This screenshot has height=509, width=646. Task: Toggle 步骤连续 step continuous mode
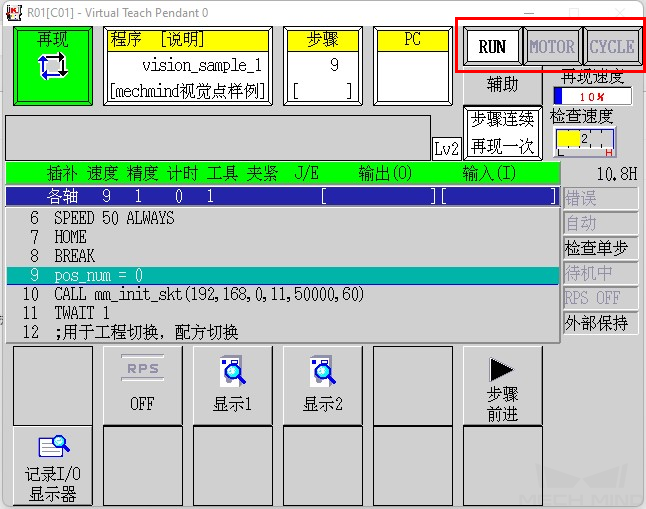[503, 120]
